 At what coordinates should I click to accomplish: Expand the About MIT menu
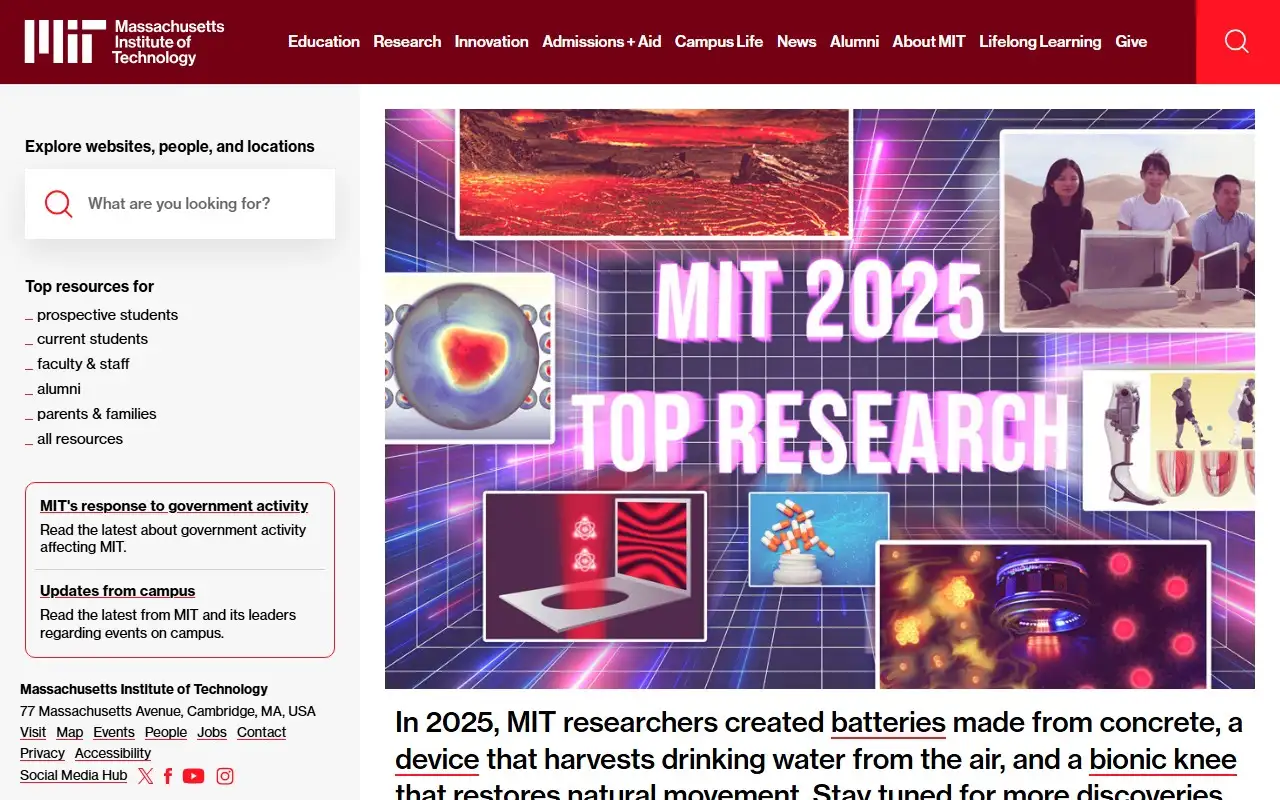928,41
